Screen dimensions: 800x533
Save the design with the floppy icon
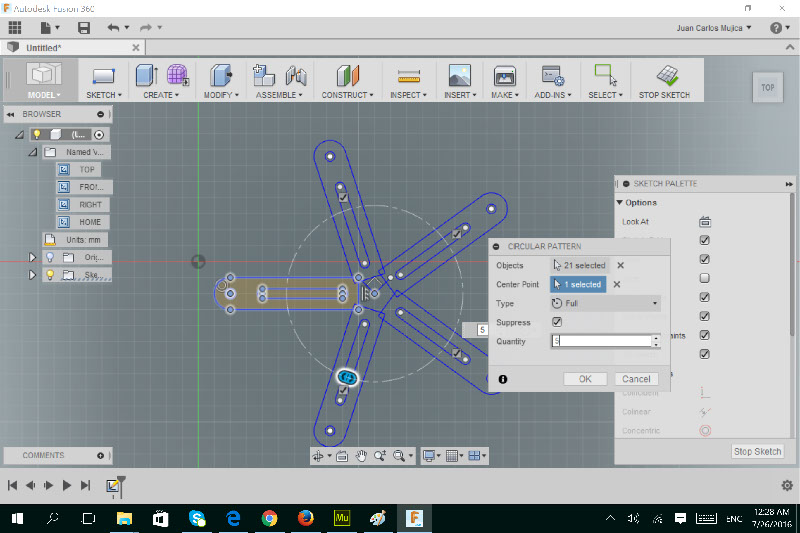tap(84, 28)
